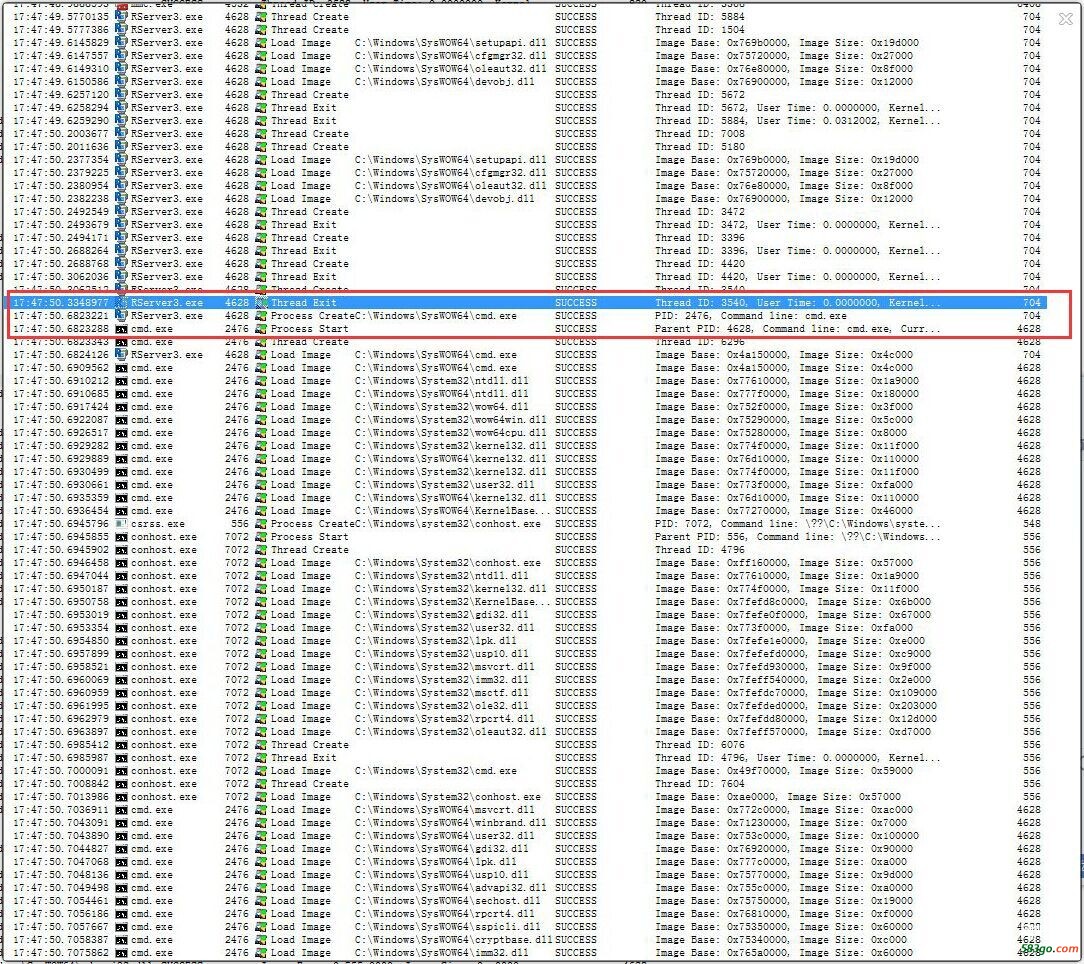
Task: Click conhost.exe icon in mscttf.dll row at 17:47:50.6960959
Action: (122, 693)
